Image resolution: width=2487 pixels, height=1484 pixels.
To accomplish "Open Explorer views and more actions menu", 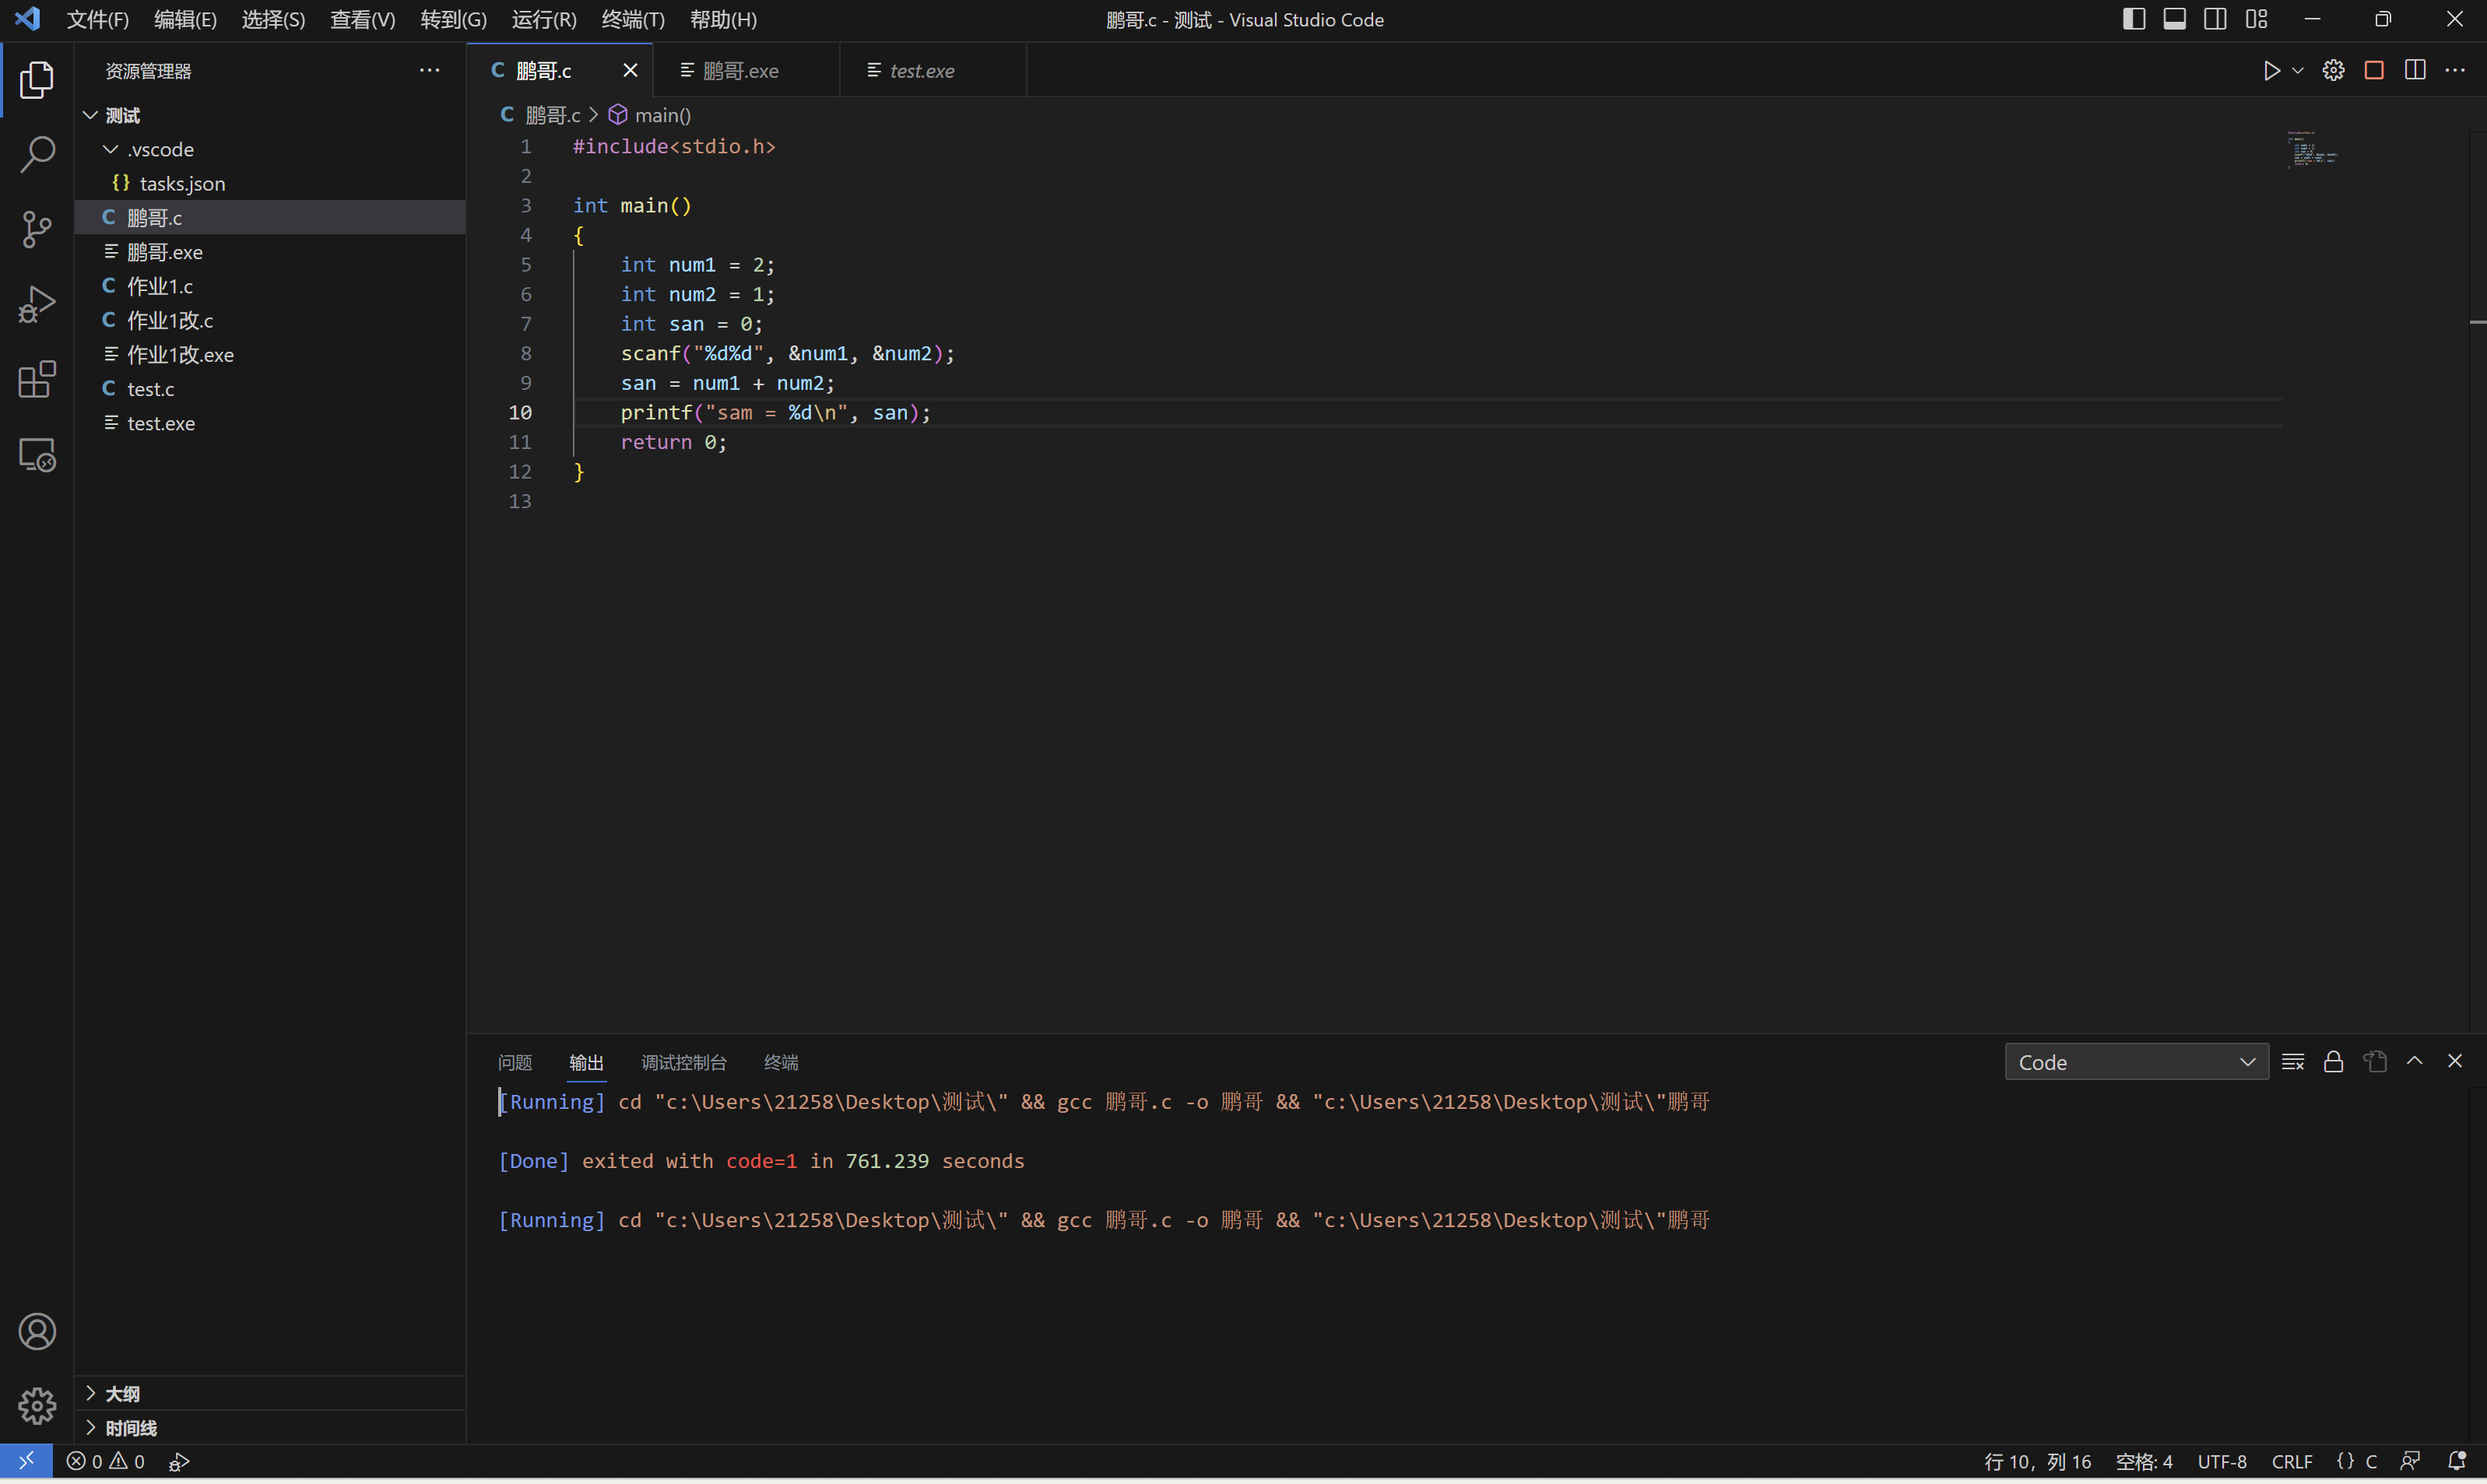I will (429, 71).
